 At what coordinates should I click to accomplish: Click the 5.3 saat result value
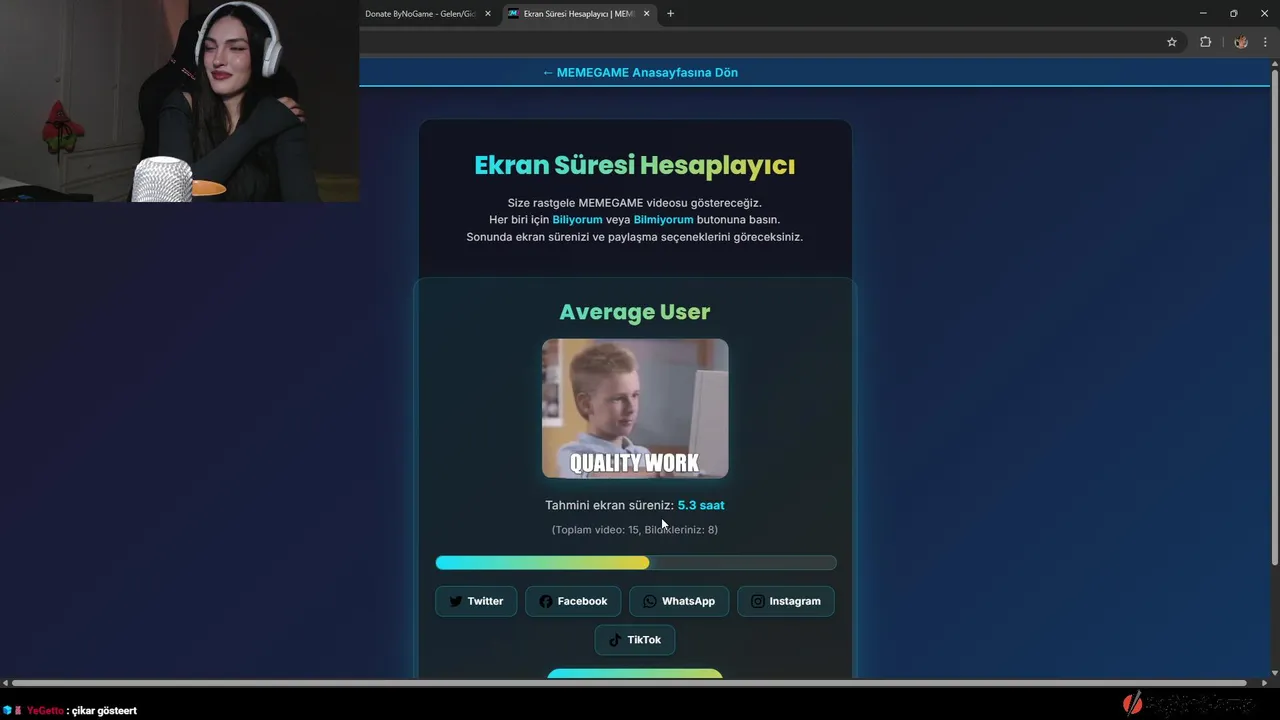[x=701, y=505]
